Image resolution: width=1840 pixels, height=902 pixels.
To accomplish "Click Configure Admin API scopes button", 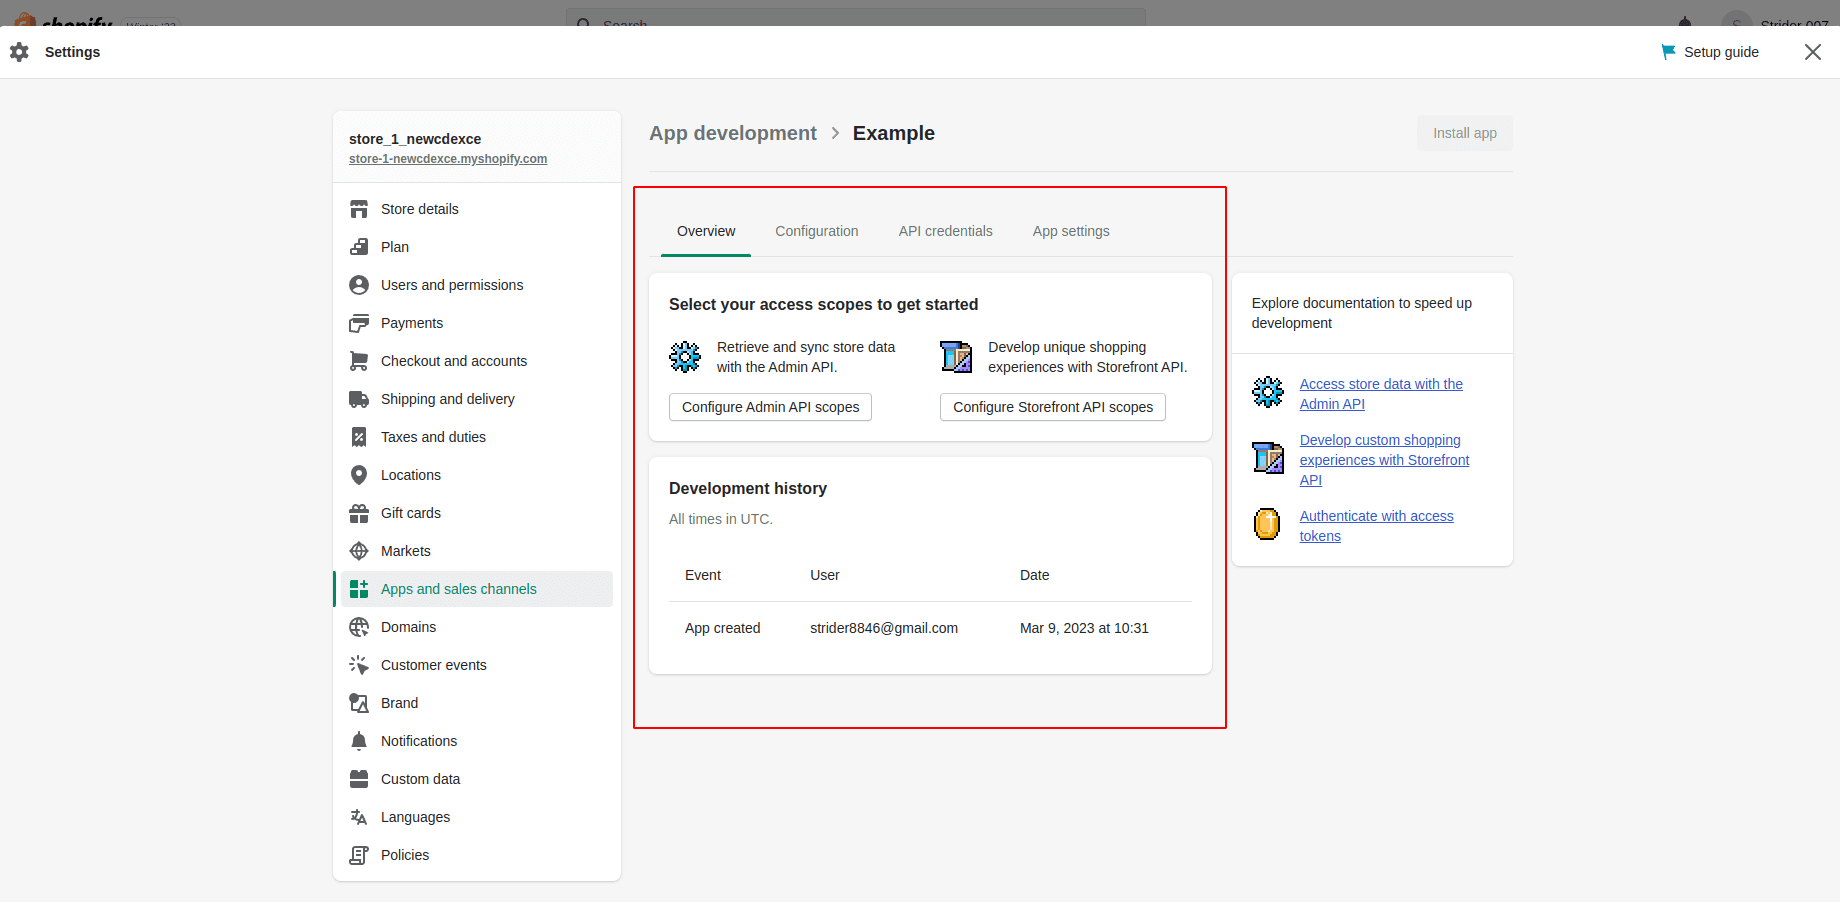I will pyautogui.click(x=770, y=407).
